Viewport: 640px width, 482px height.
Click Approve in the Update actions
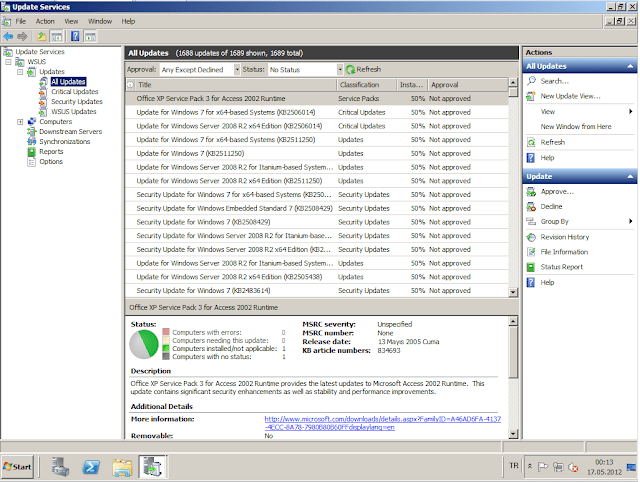(557, 190)
